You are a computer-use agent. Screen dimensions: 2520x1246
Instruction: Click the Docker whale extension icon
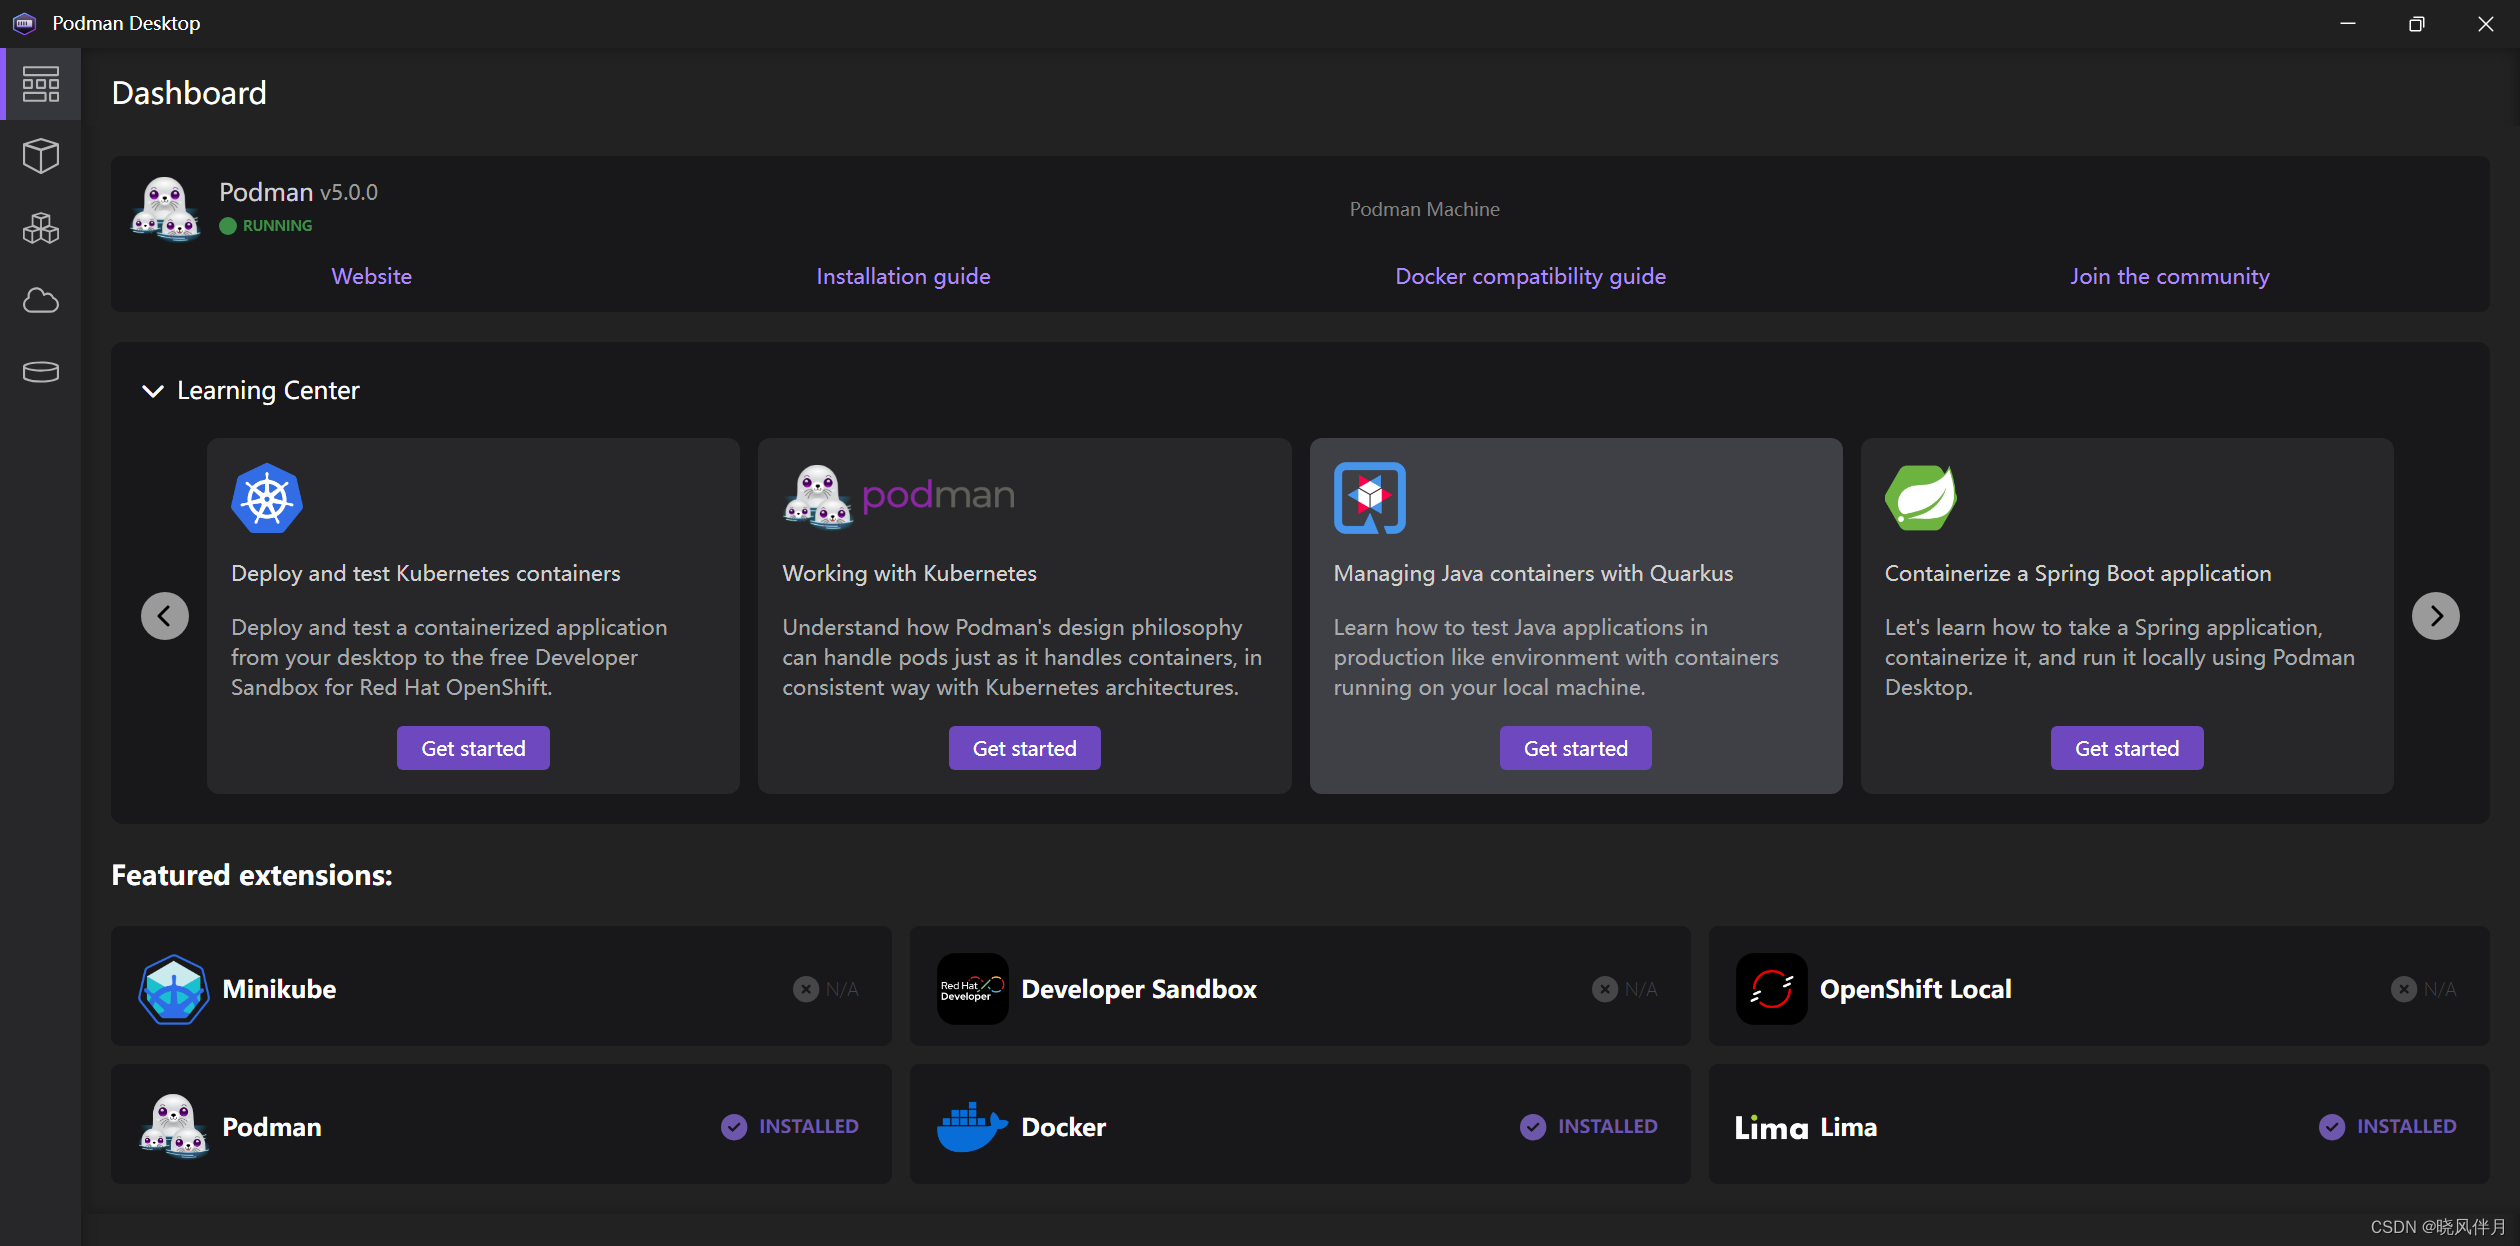pyautogui.click(x=973, y=1127)
